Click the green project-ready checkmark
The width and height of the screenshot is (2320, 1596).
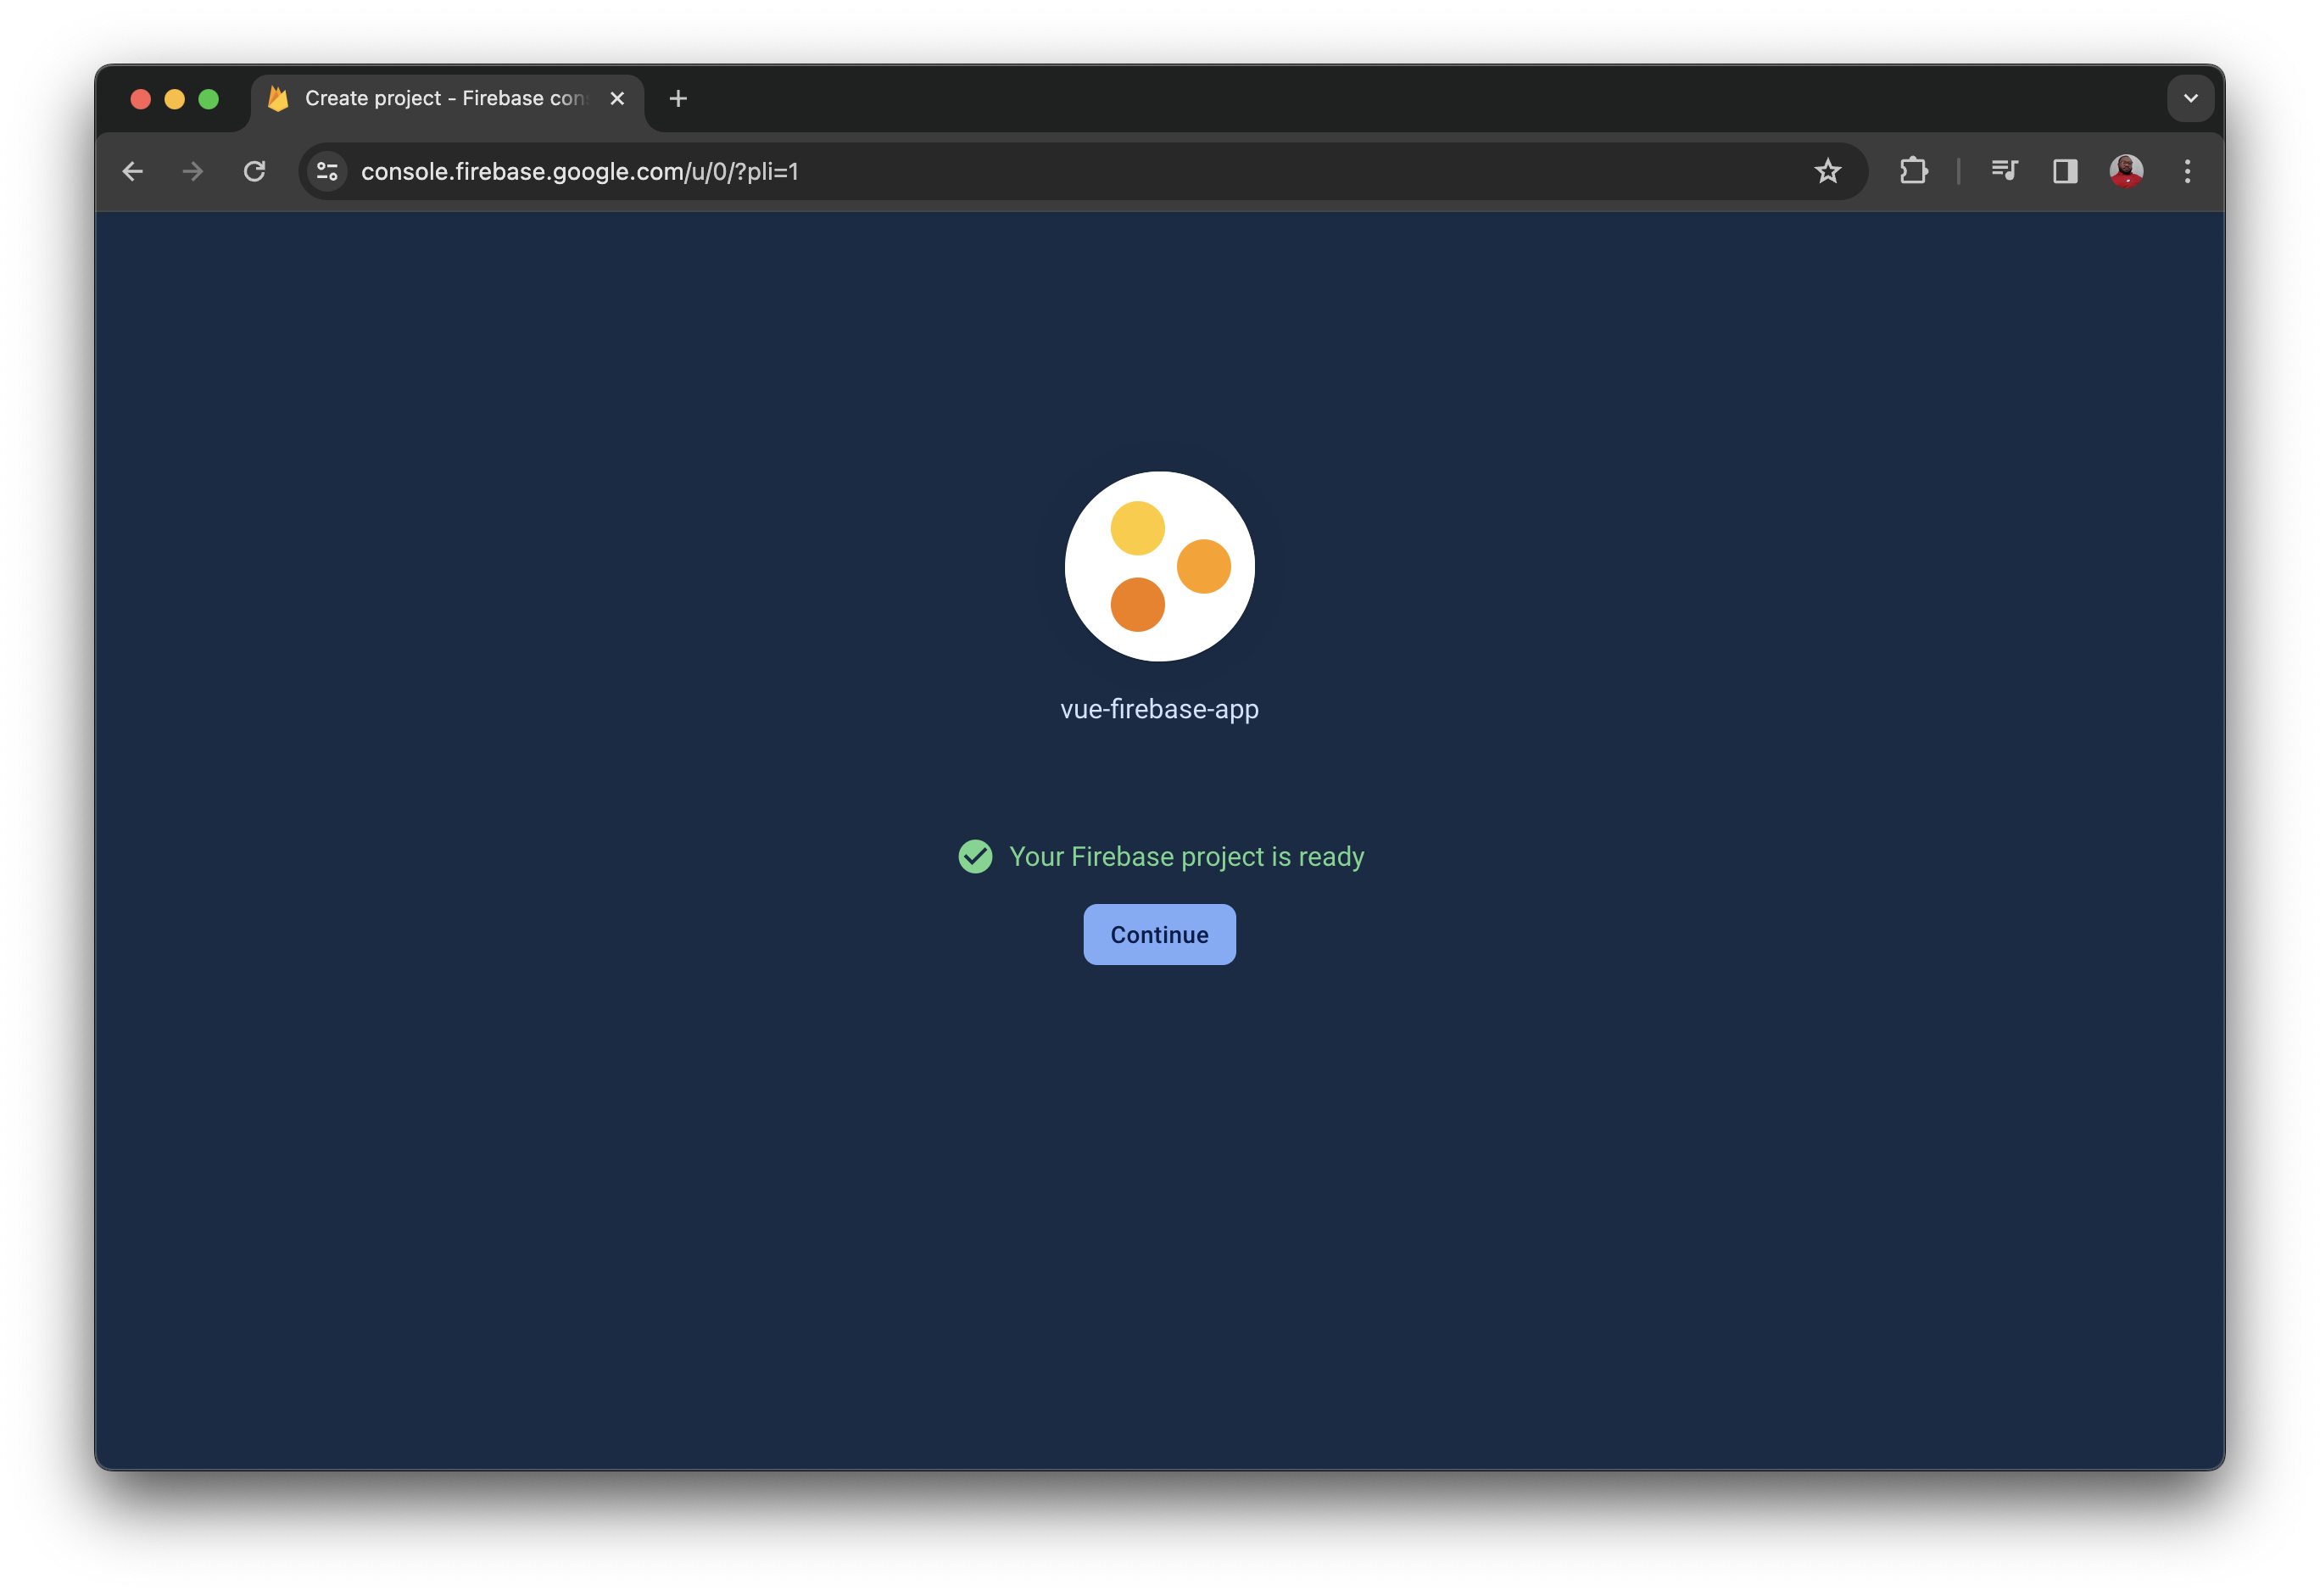point(974,856)
